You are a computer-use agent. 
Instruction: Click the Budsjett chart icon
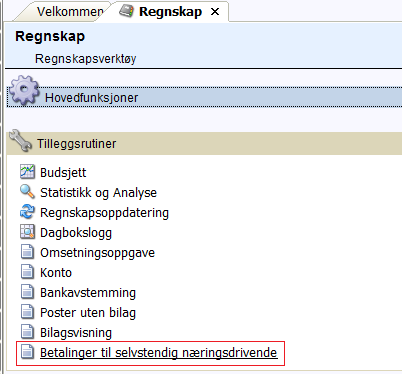point(27,172)
